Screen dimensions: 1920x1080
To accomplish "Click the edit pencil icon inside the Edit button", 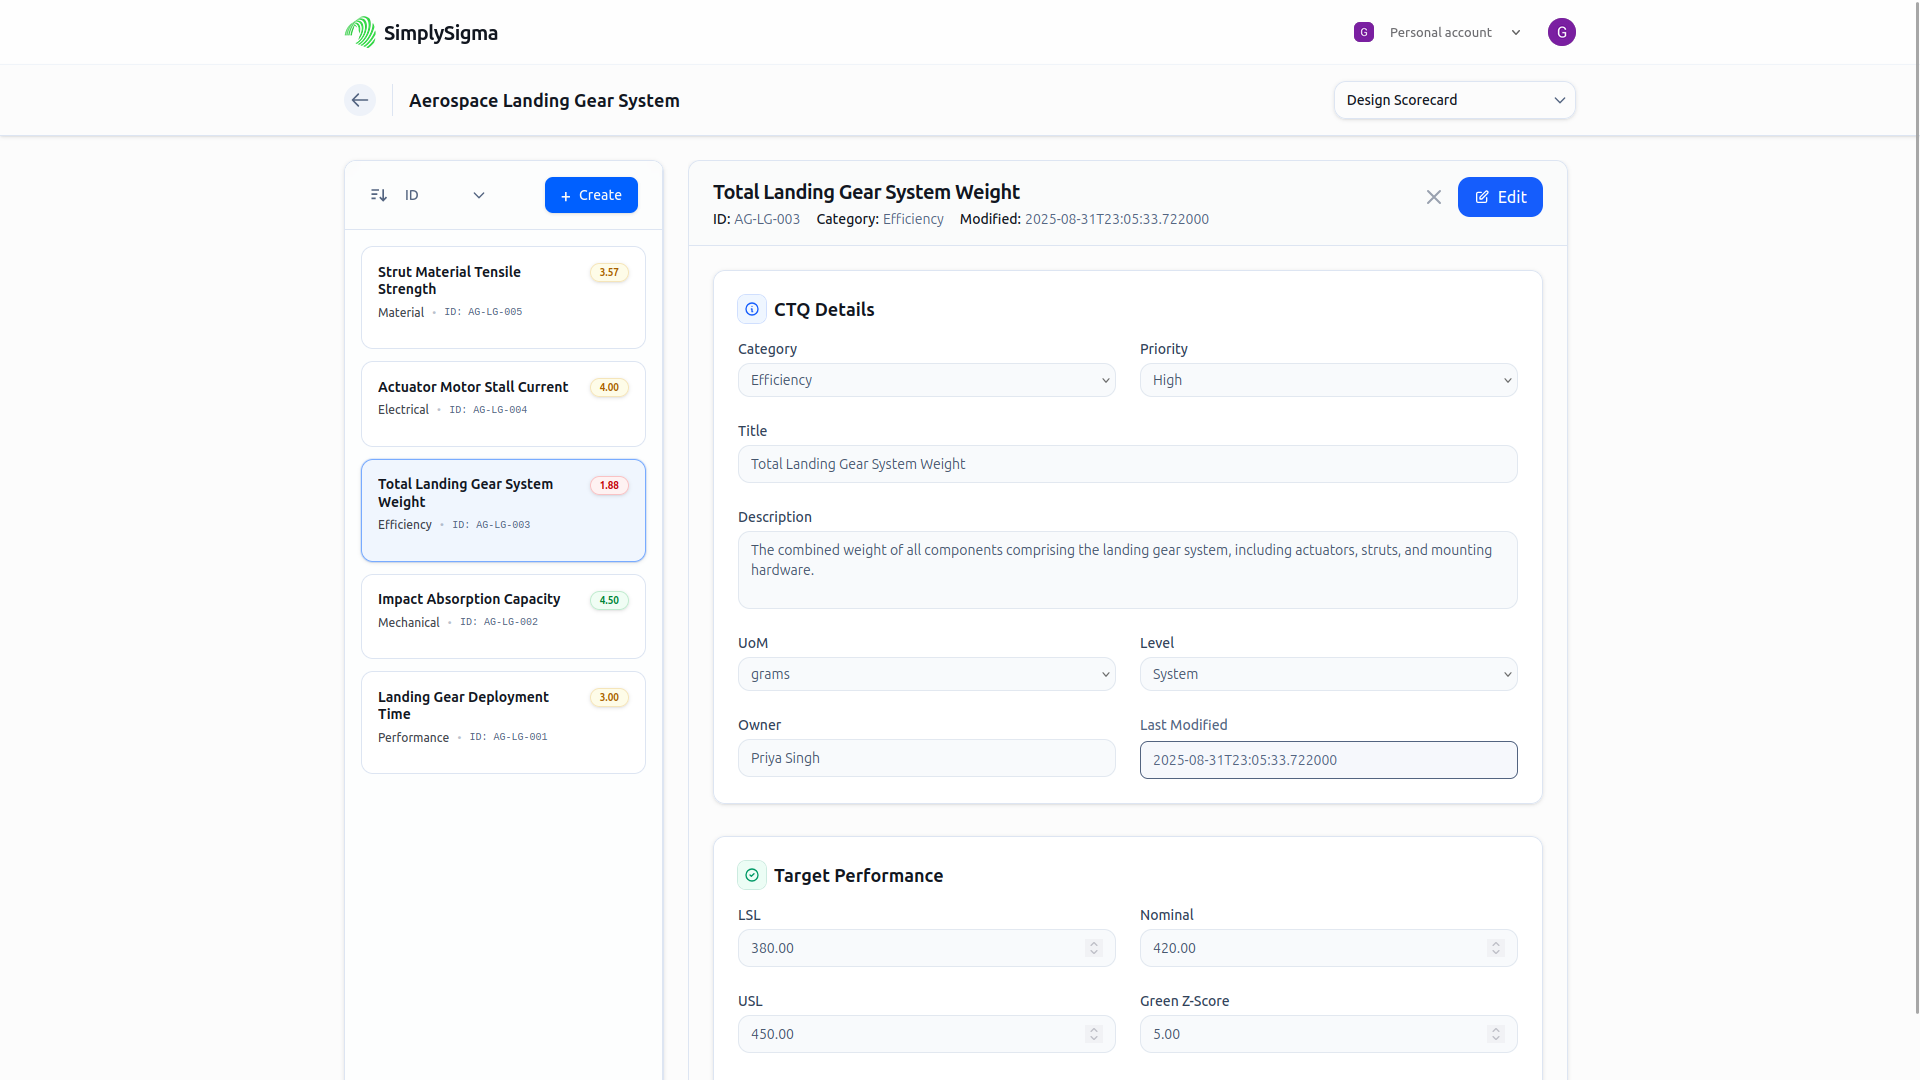I will pos(1481,197).
